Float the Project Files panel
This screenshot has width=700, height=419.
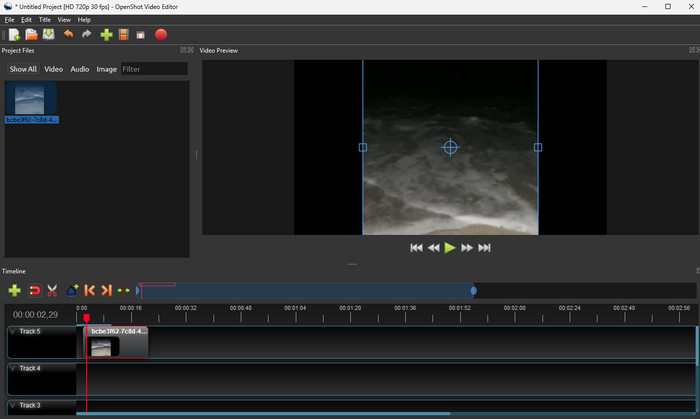183,50
